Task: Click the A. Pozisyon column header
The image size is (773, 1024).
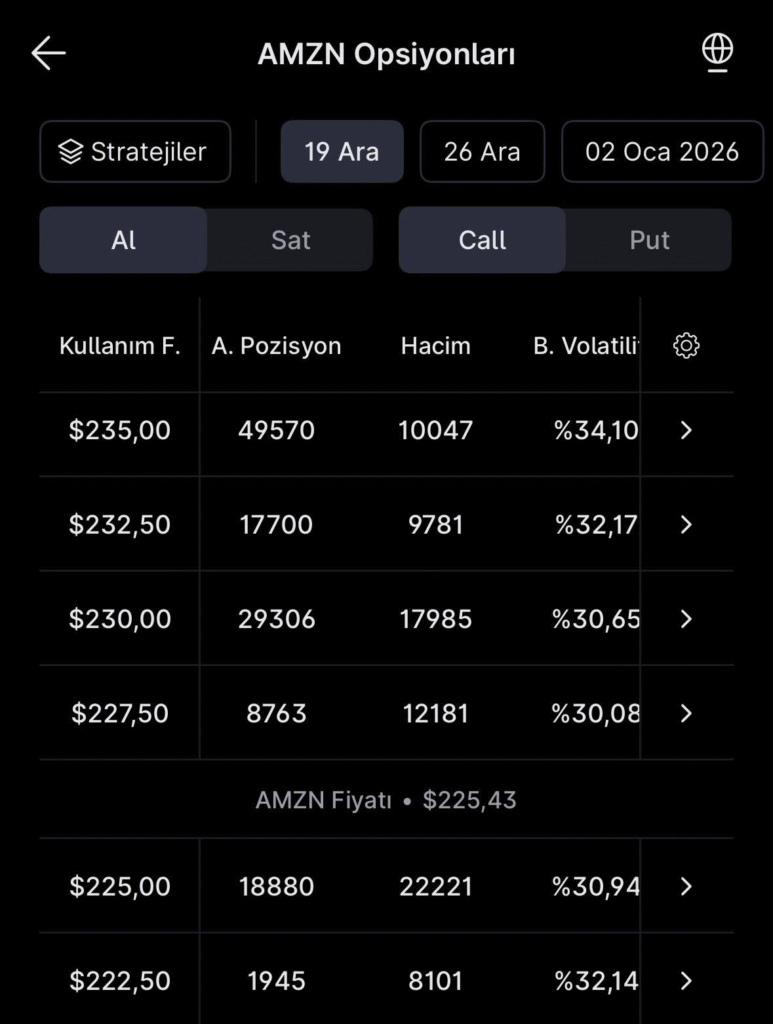Action: 276,346
